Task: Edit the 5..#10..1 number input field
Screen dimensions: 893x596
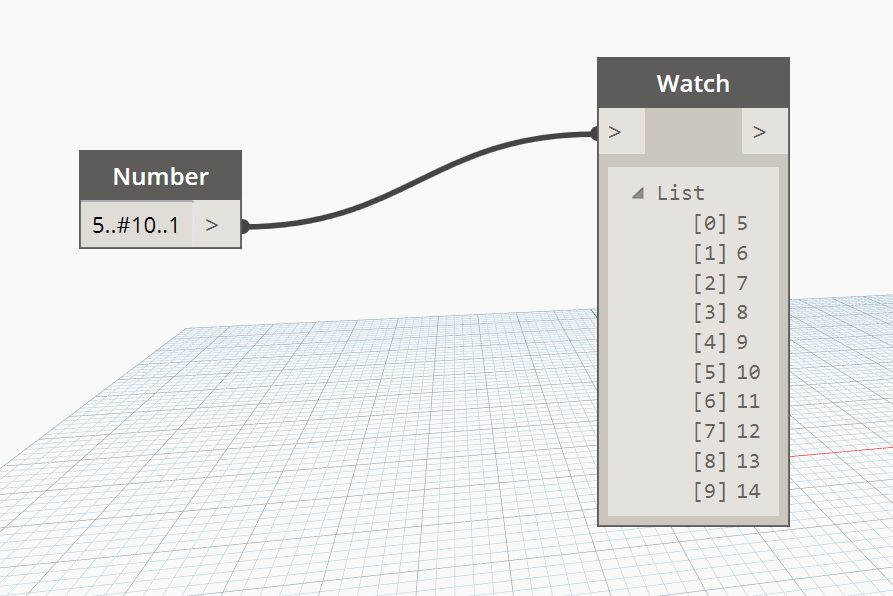Action: [137, 225]
